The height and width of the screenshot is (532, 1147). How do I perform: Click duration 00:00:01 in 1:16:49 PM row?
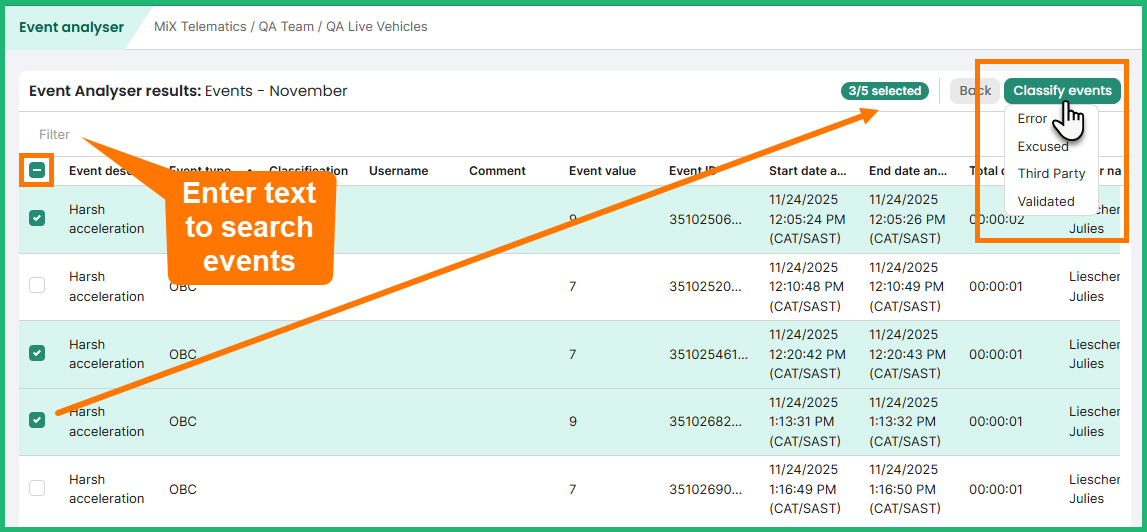click(994, 489)
